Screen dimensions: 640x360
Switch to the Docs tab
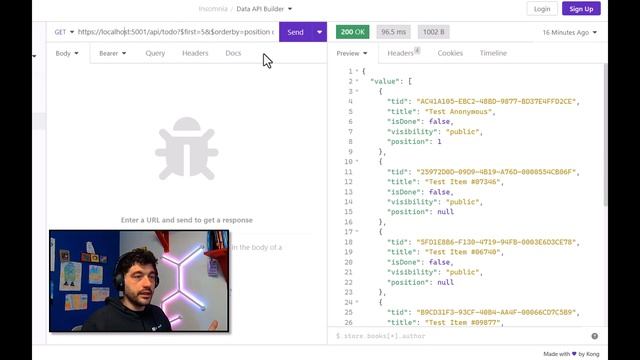point(233,53)
